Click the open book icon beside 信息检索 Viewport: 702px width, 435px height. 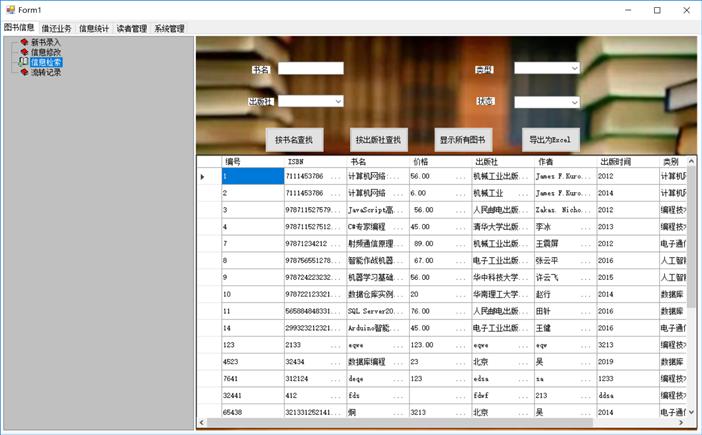coord(24,62)
